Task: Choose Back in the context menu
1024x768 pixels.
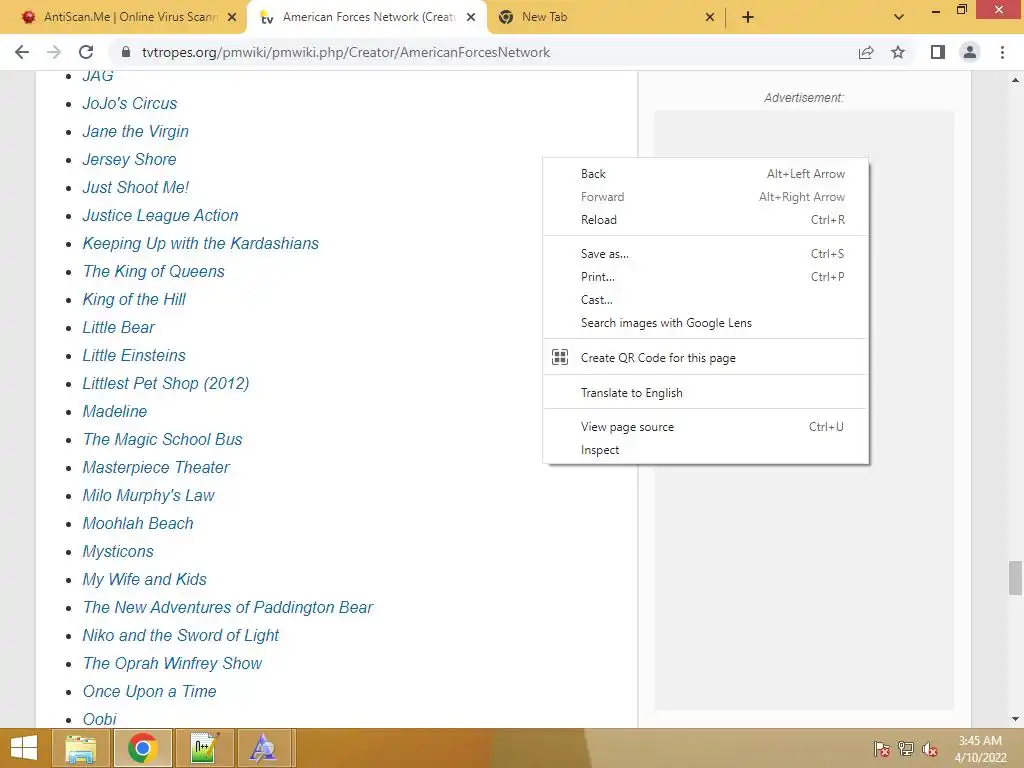Action: pos(705,174)
